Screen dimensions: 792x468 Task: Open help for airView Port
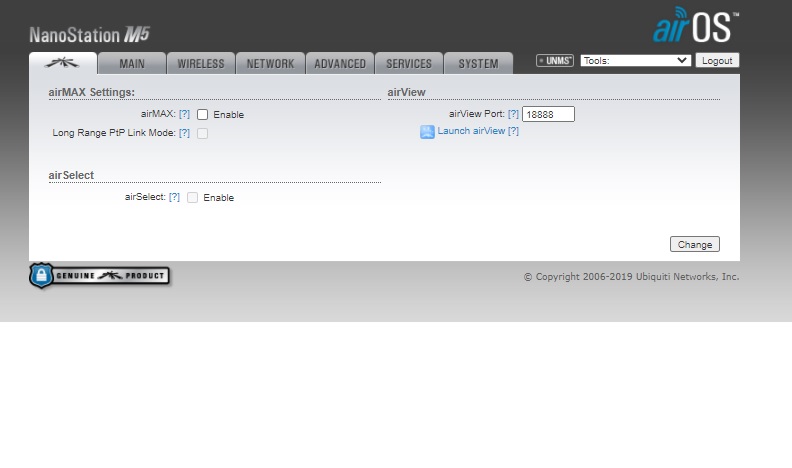[x=513, y=114]
